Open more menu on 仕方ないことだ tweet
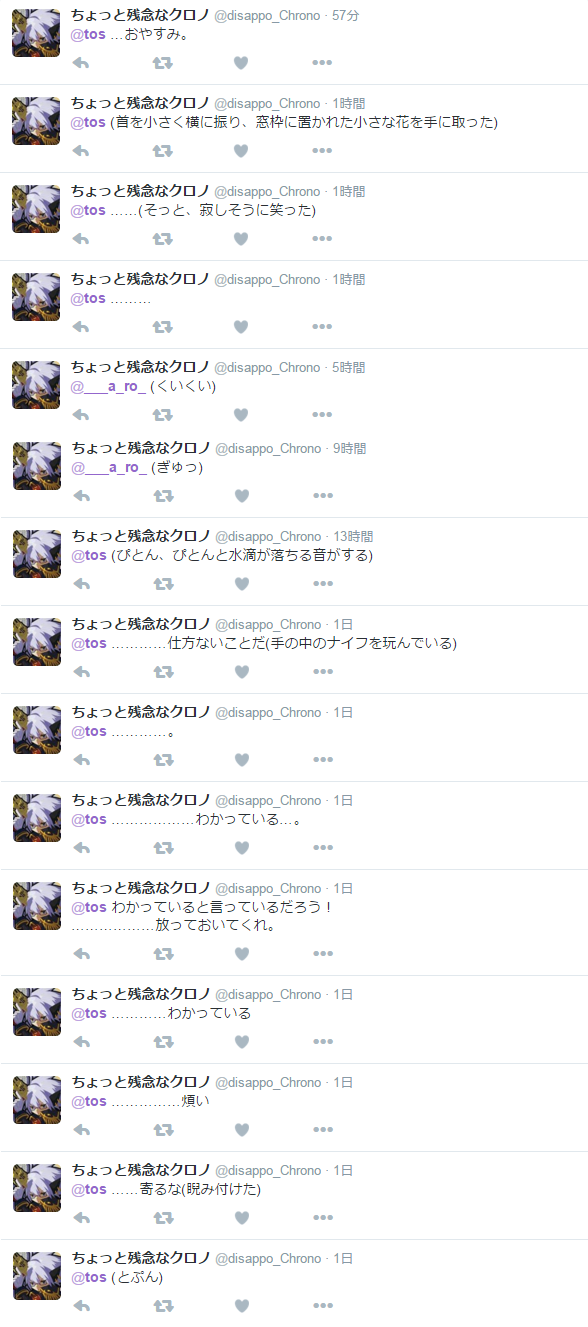 click(x=322, y=672)
